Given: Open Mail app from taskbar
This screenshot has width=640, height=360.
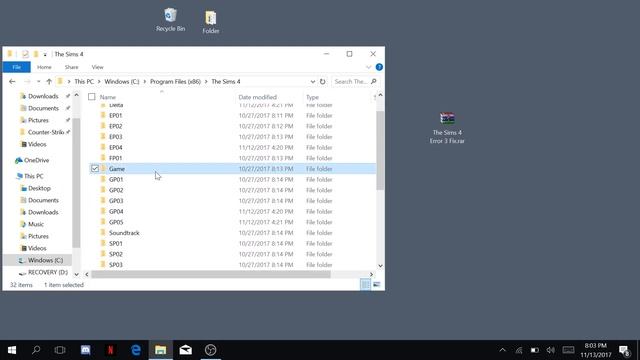Looking at the screenshot, I should (185, 350).
